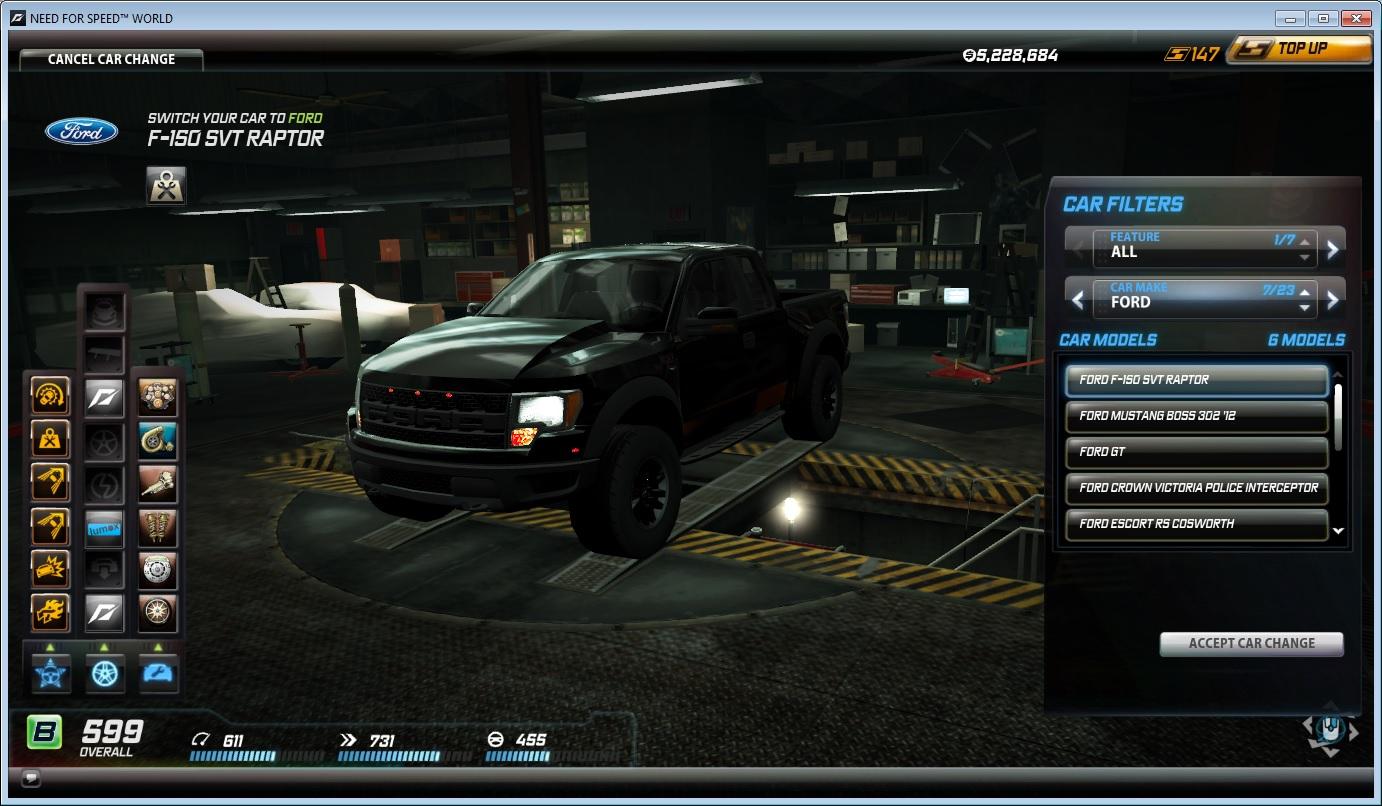The width and height of the screenshot is (1382, 806).
Task: Expand the aftermarket wheel visuals category
Action: [104, 673]
